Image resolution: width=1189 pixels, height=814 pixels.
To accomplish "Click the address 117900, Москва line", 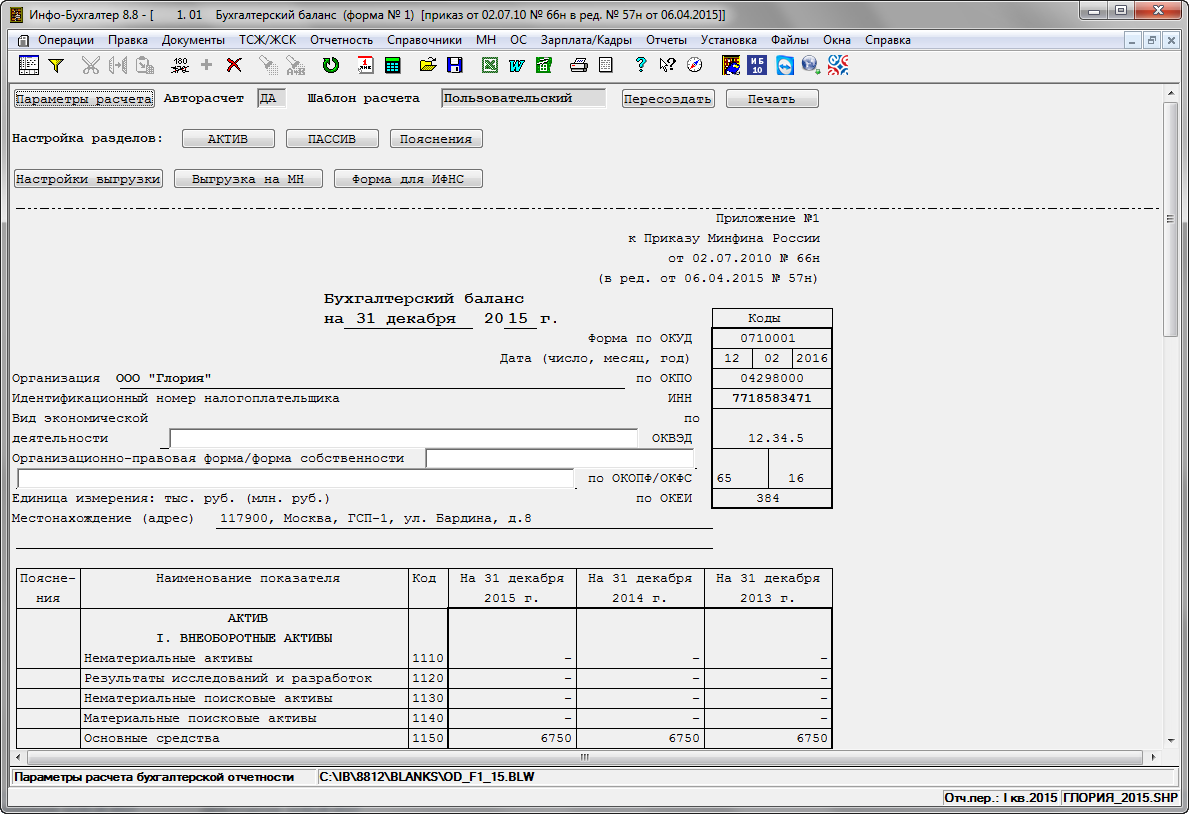I will [375, 519].
